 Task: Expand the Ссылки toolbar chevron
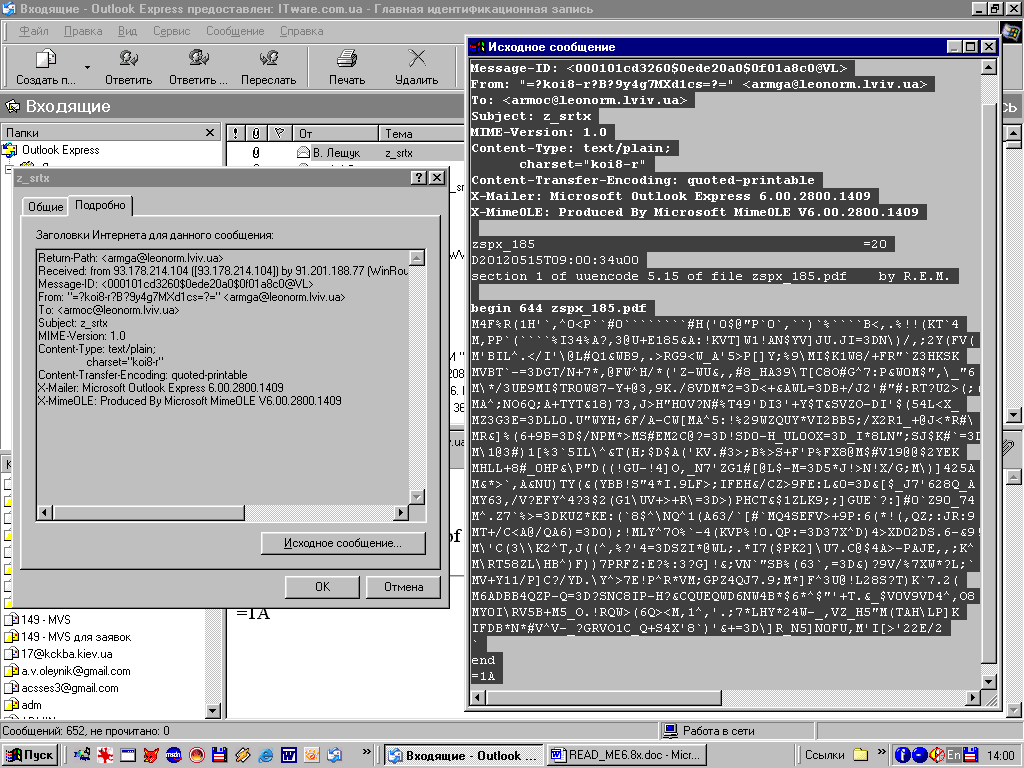pos(881,751)
